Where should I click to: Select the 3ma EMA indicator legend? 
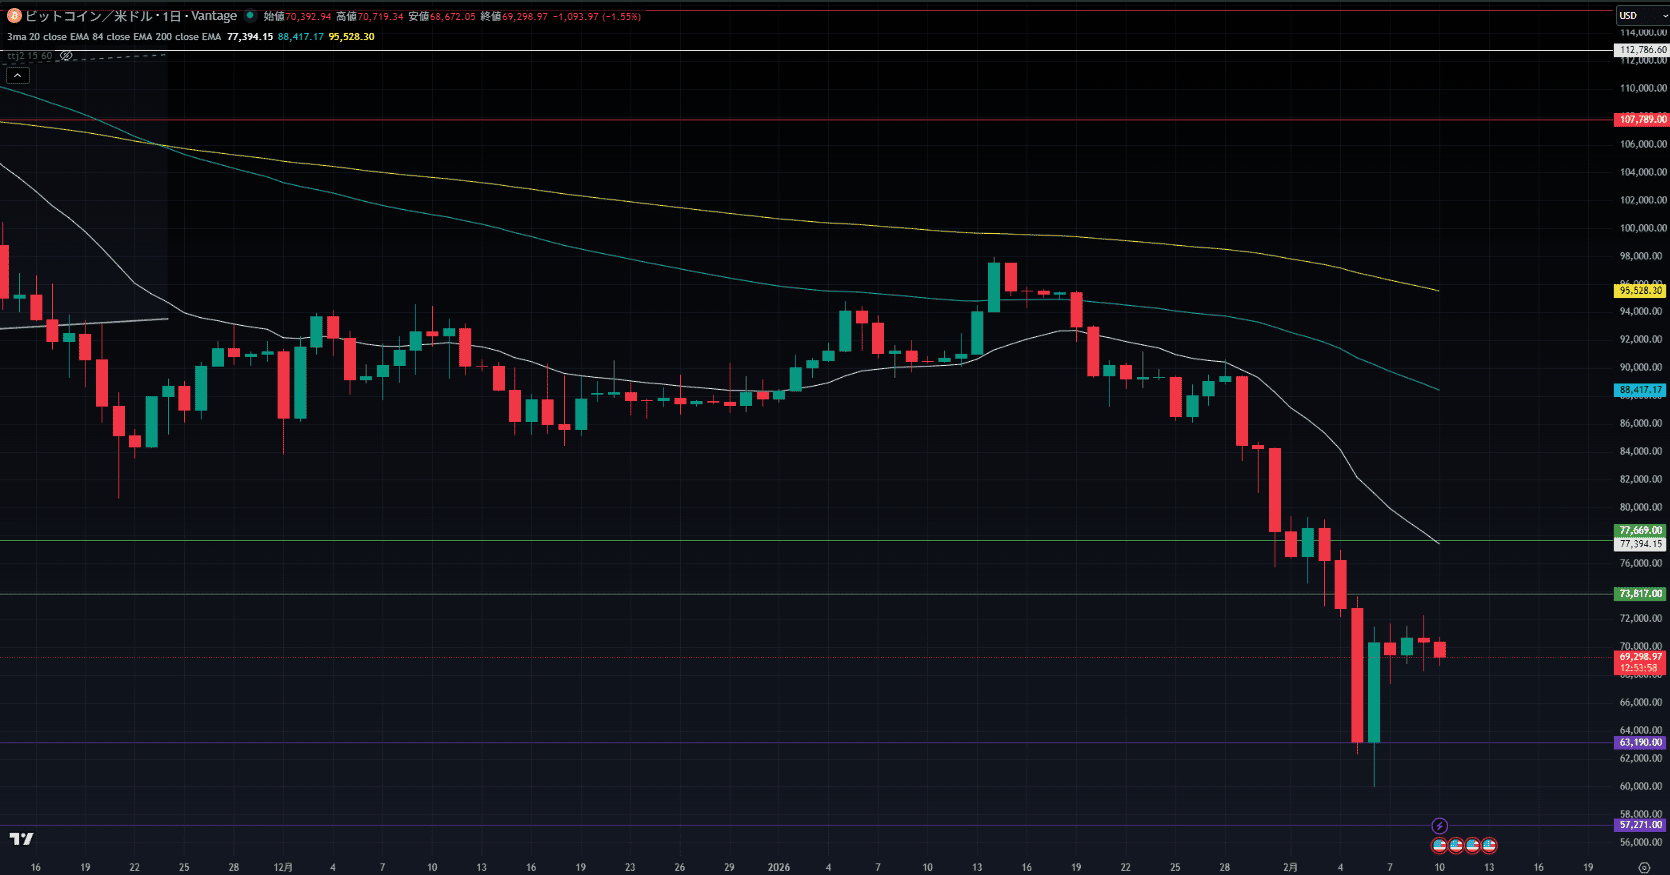click(x=114, y=37)
